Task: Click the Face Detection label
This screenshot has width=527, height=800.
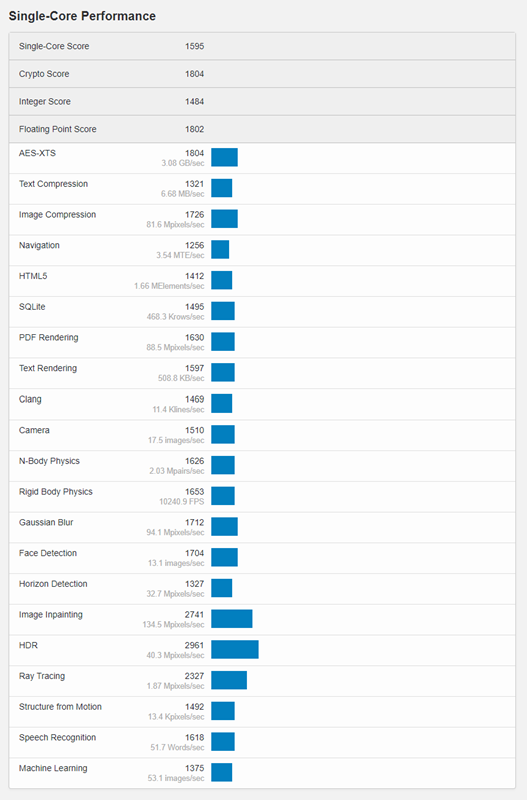Action: (x=48, y=553)
